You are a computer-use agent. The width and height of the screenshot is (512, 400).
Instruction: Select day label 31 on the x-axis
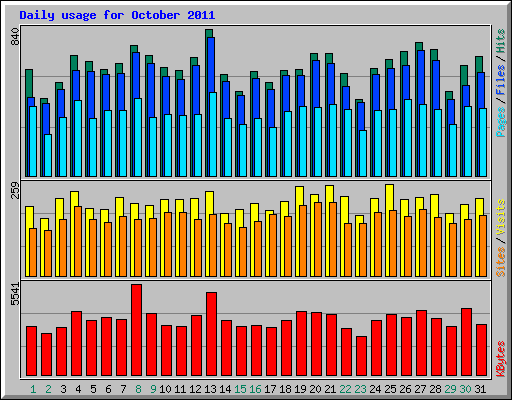(x=480, y=389)
